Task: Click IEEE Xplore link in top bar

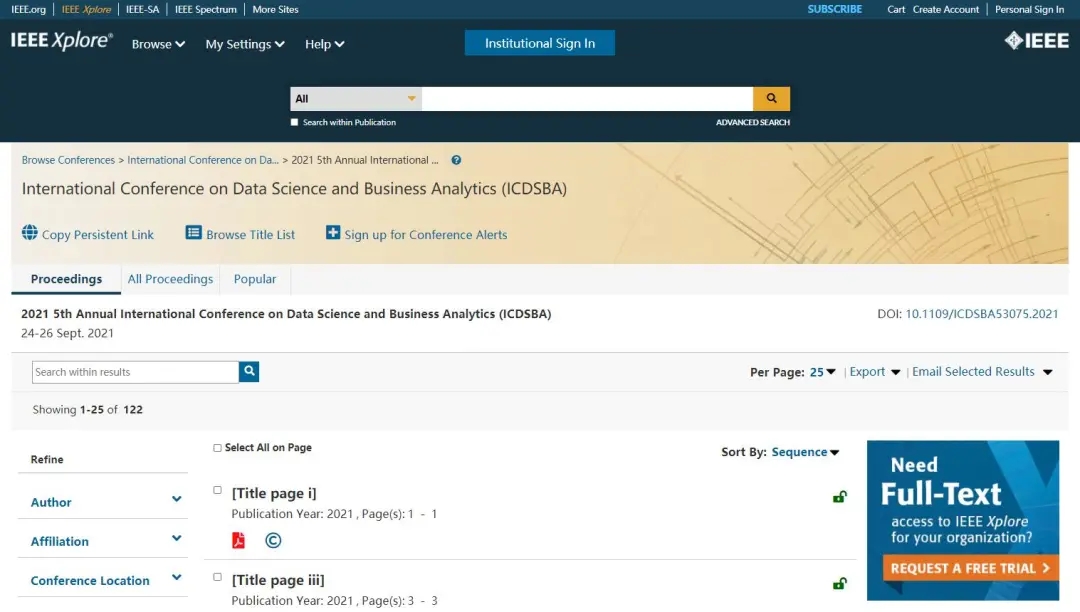Action: [x=86, y=9]
